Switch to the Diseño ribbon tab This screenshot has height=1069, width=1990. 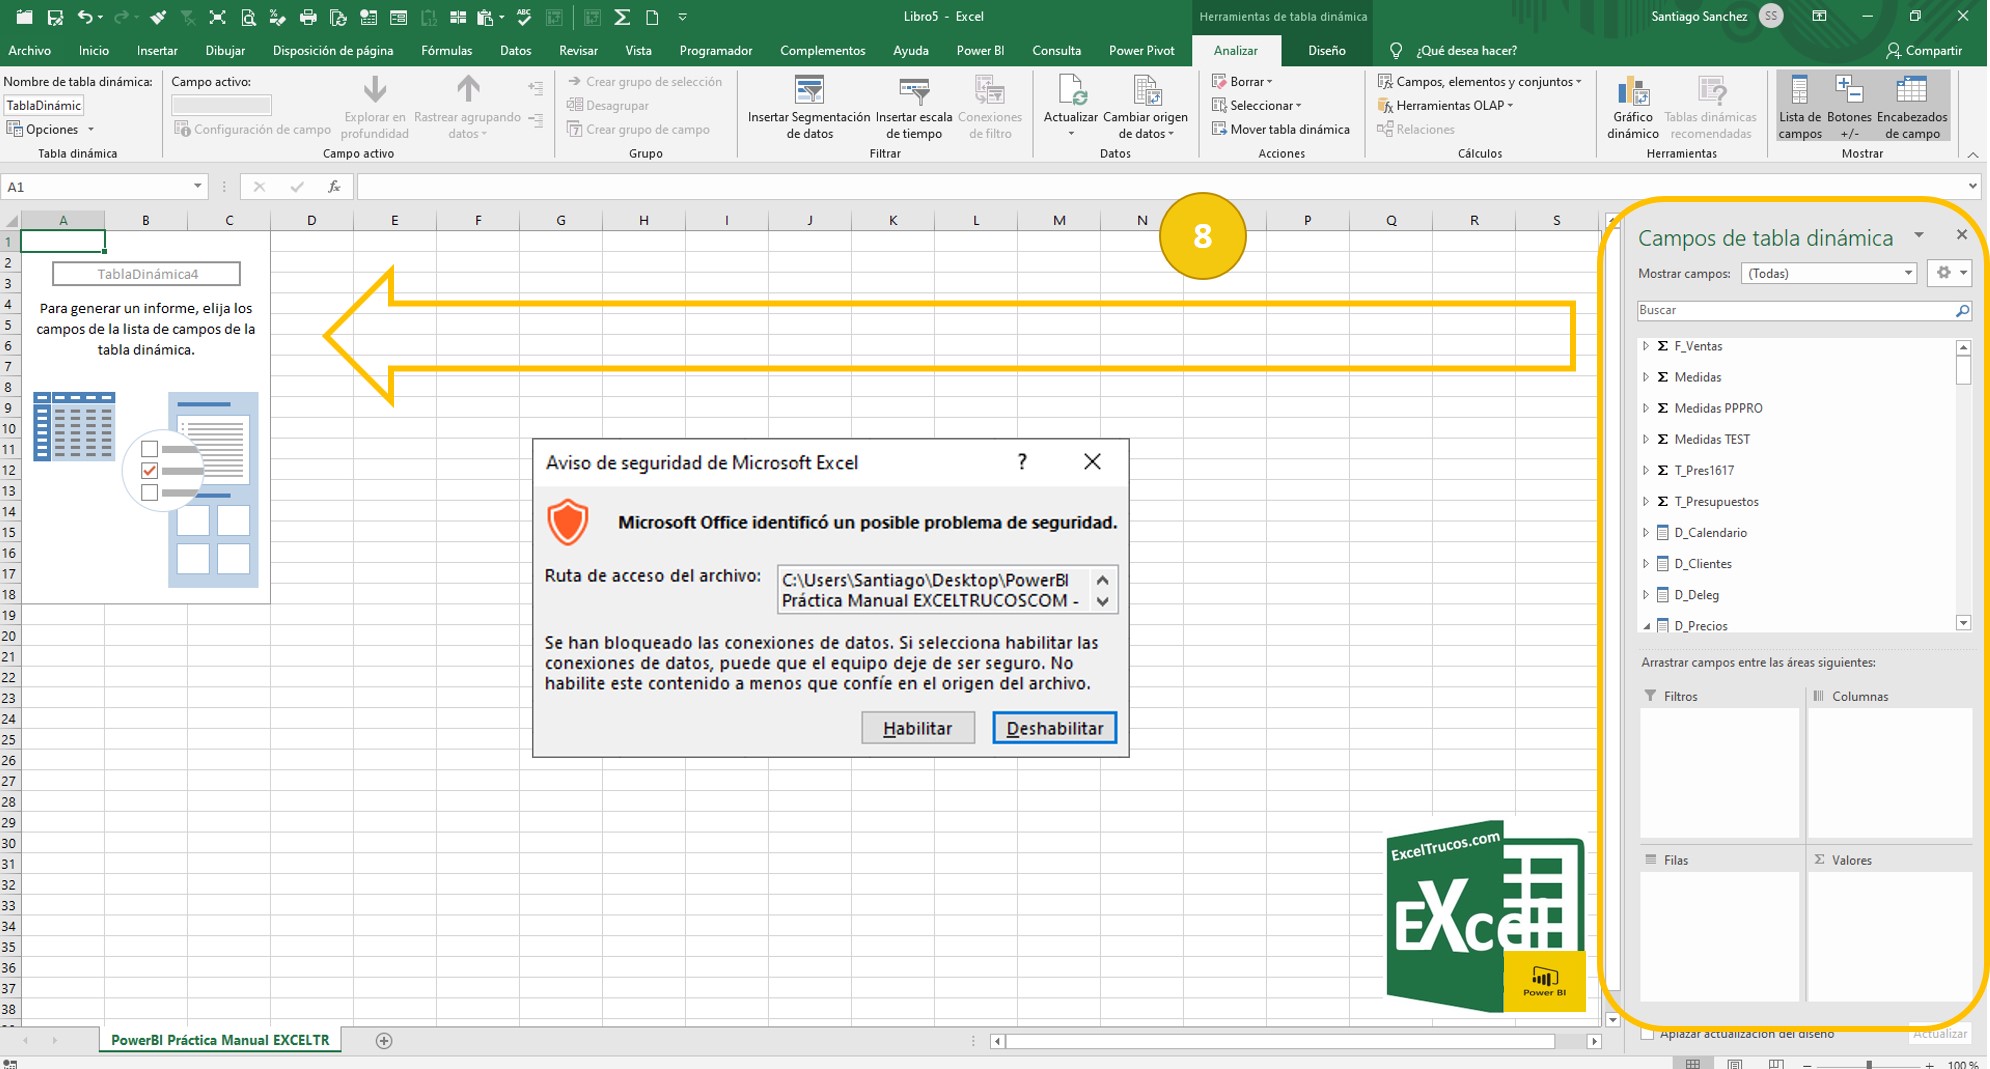(x=1326, y=50)
